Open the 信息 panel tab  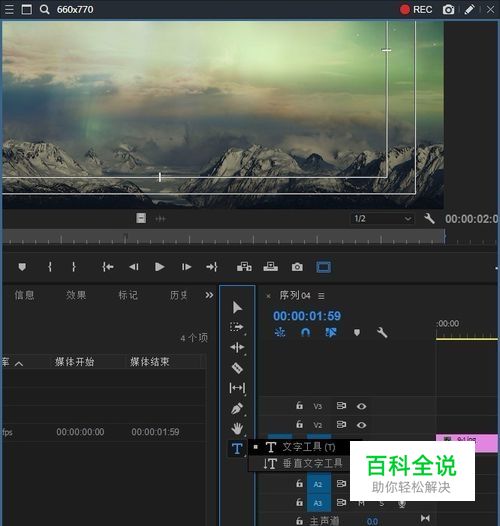[x=24, y=295]
